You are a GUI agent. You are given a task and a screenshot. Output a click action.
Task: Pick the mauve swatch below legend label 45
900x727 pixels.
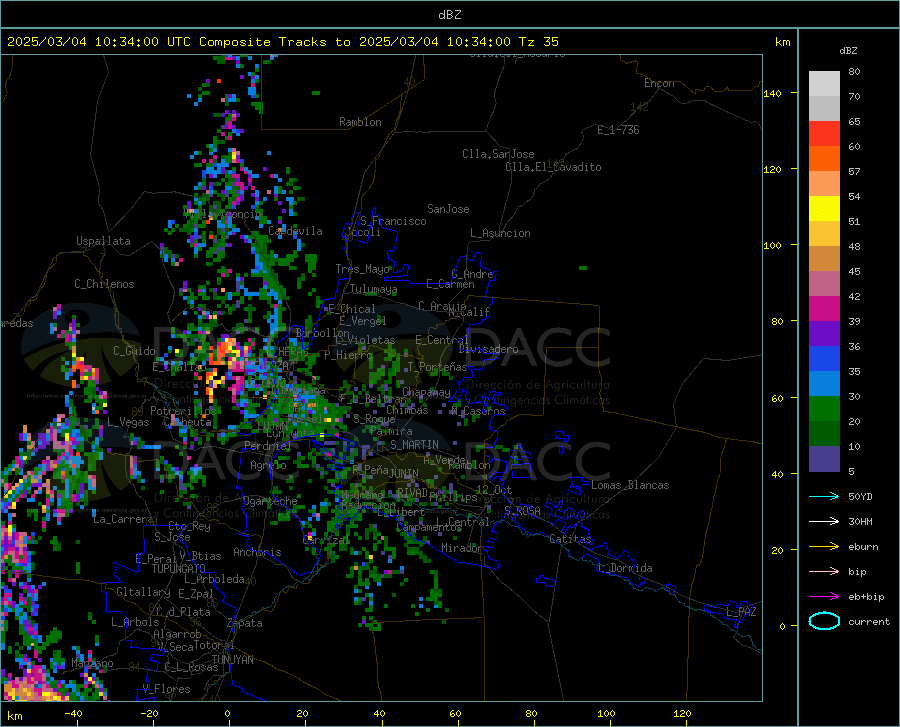coord(824,284)
